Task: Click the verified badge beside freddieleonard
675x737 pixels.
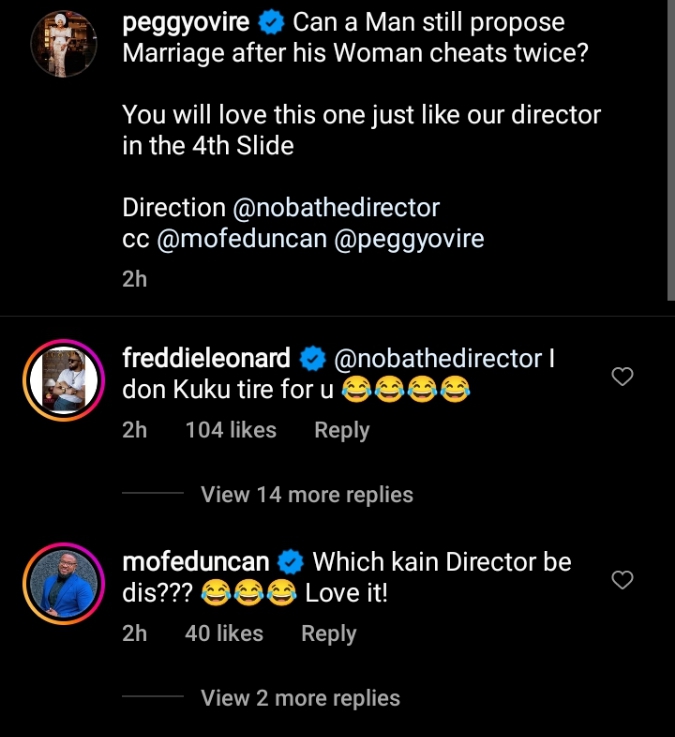Action: (314, 358)
